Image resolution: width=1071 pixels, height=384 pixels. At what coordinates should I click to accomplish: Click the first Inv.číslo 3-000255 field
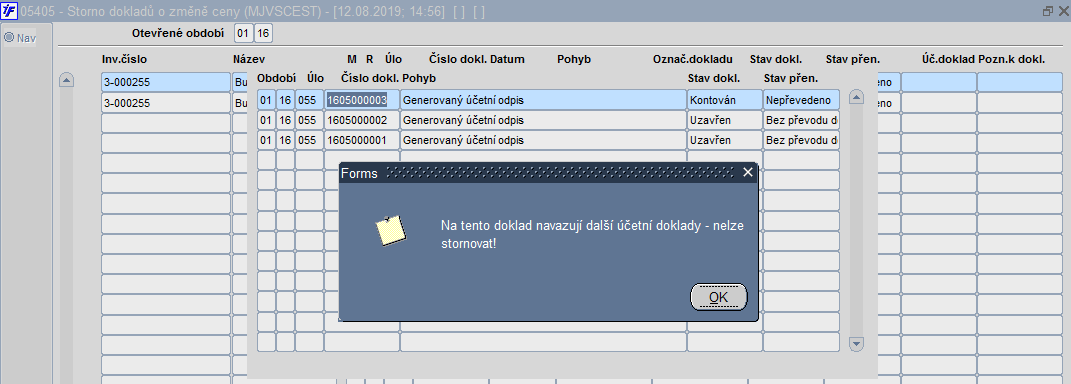pyautogui.click(x=166, y=83)
